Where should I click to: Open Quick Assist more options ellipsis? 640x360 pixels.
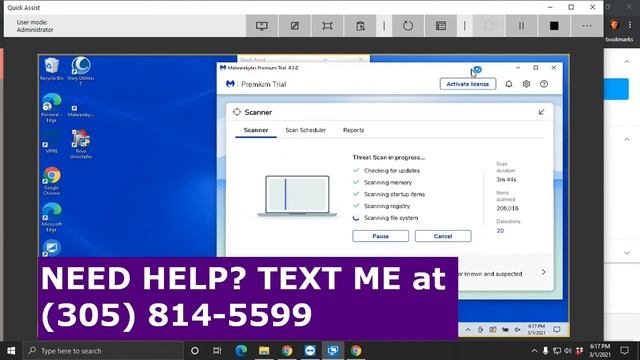(587, 26)
